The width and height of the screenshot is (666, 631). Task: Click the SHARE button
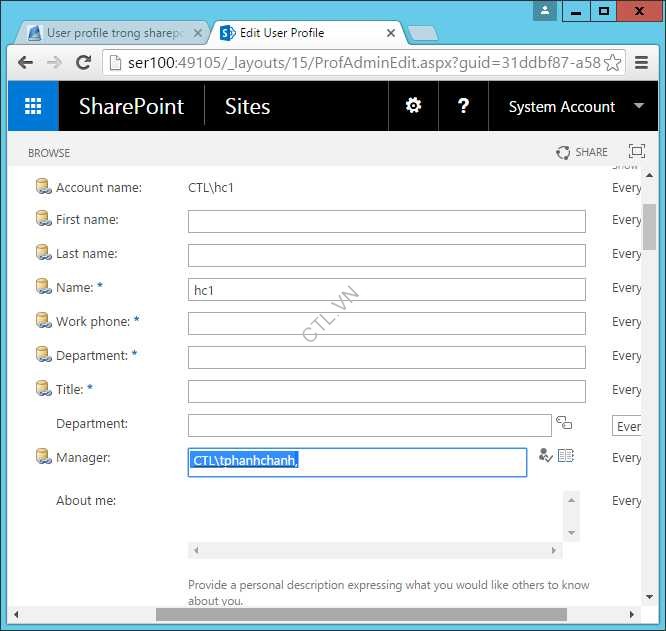click(582, 152)
